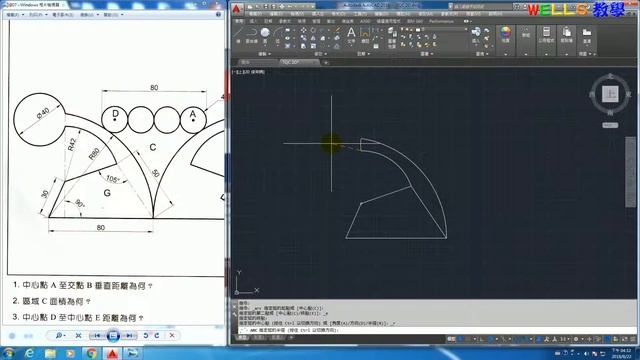Select the Dimension tool in Annotation panel
Image resolution: width=640 pixels, height=360 pixels.
(x=365, y=35)
